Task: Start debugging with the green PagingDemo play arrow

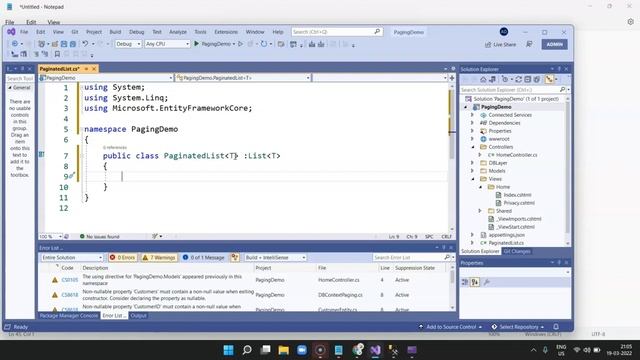Action: tap(196, 44)
